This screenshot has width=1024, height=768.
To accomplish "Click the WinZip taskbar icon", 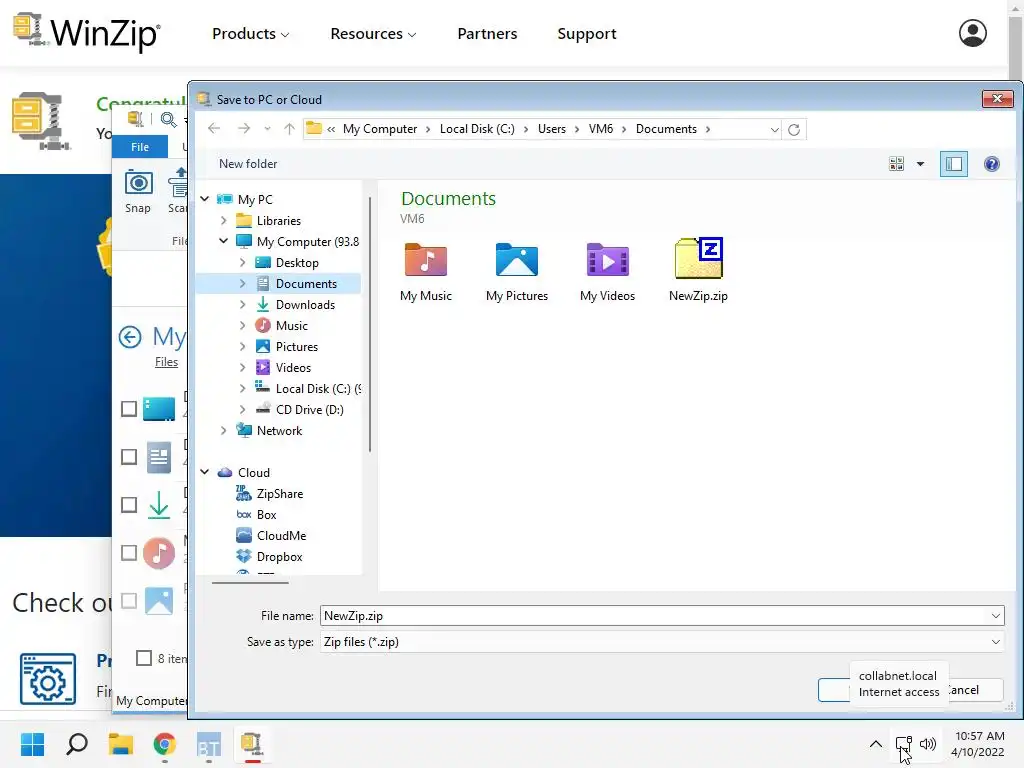I will 252,744.
